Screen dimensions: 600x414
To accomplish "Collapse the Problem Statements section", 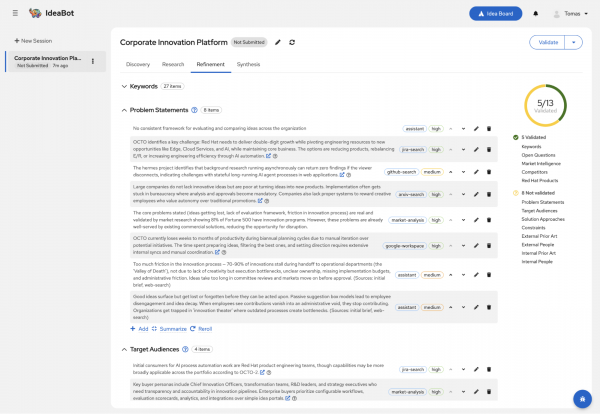I will (x=124, y=110).
